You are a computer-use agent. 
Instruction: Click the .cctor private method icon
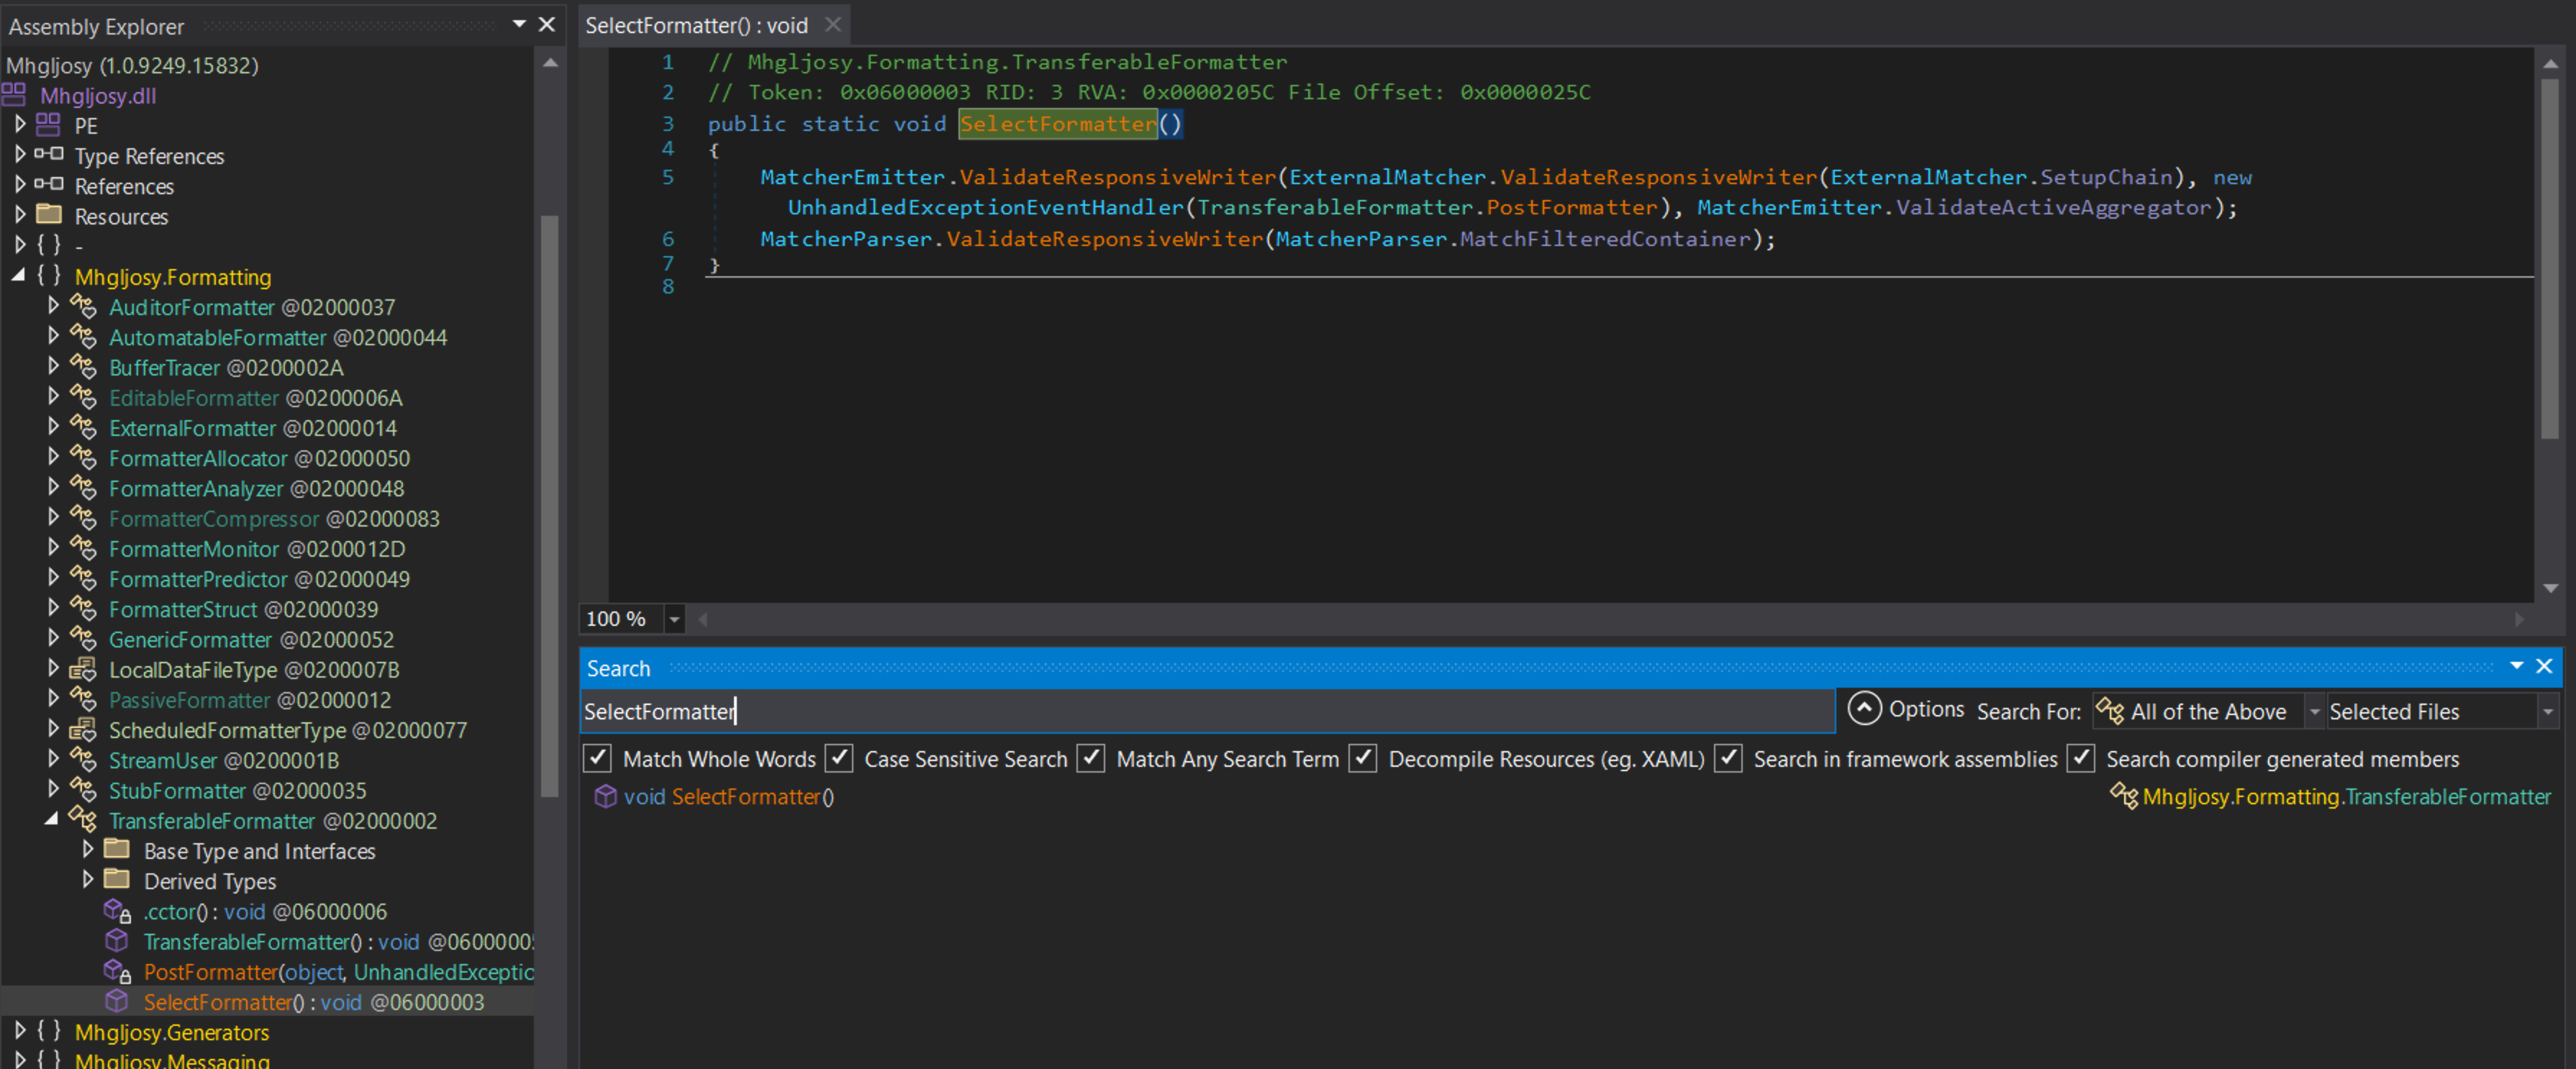coord(117,911)
